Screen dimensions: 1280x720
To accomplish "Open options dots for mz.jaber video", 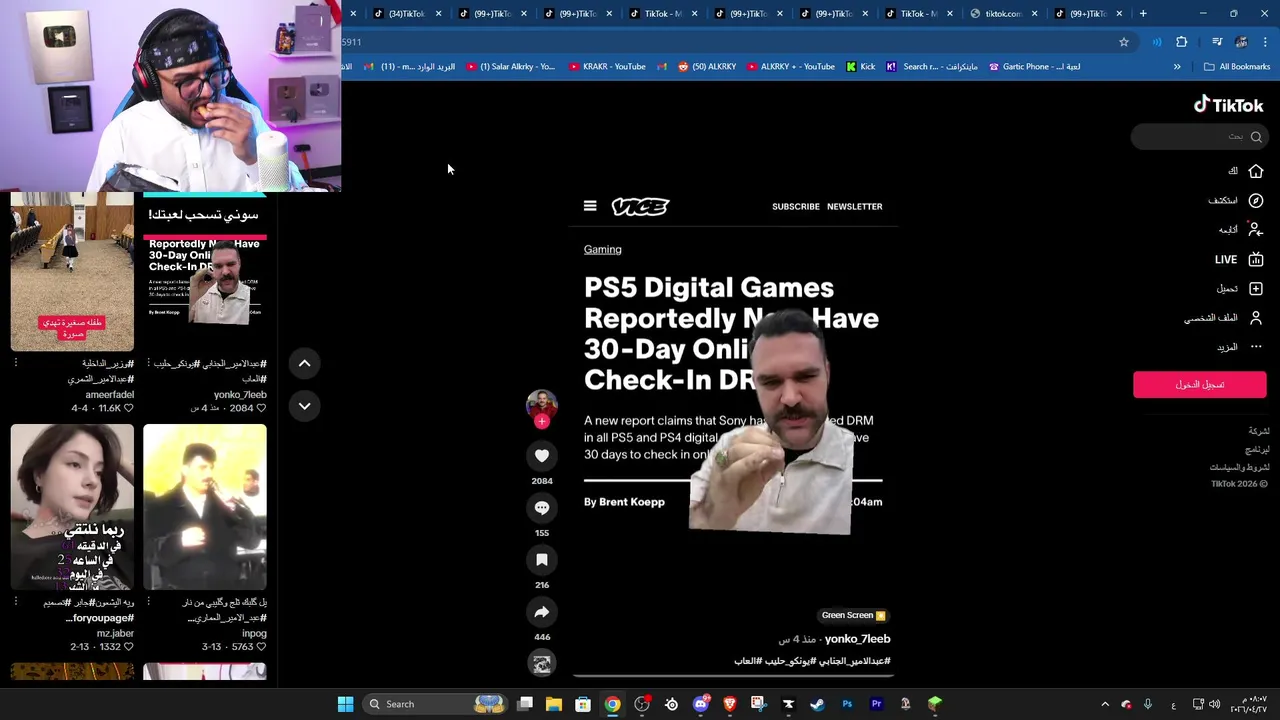I will (x=15, y=602).
